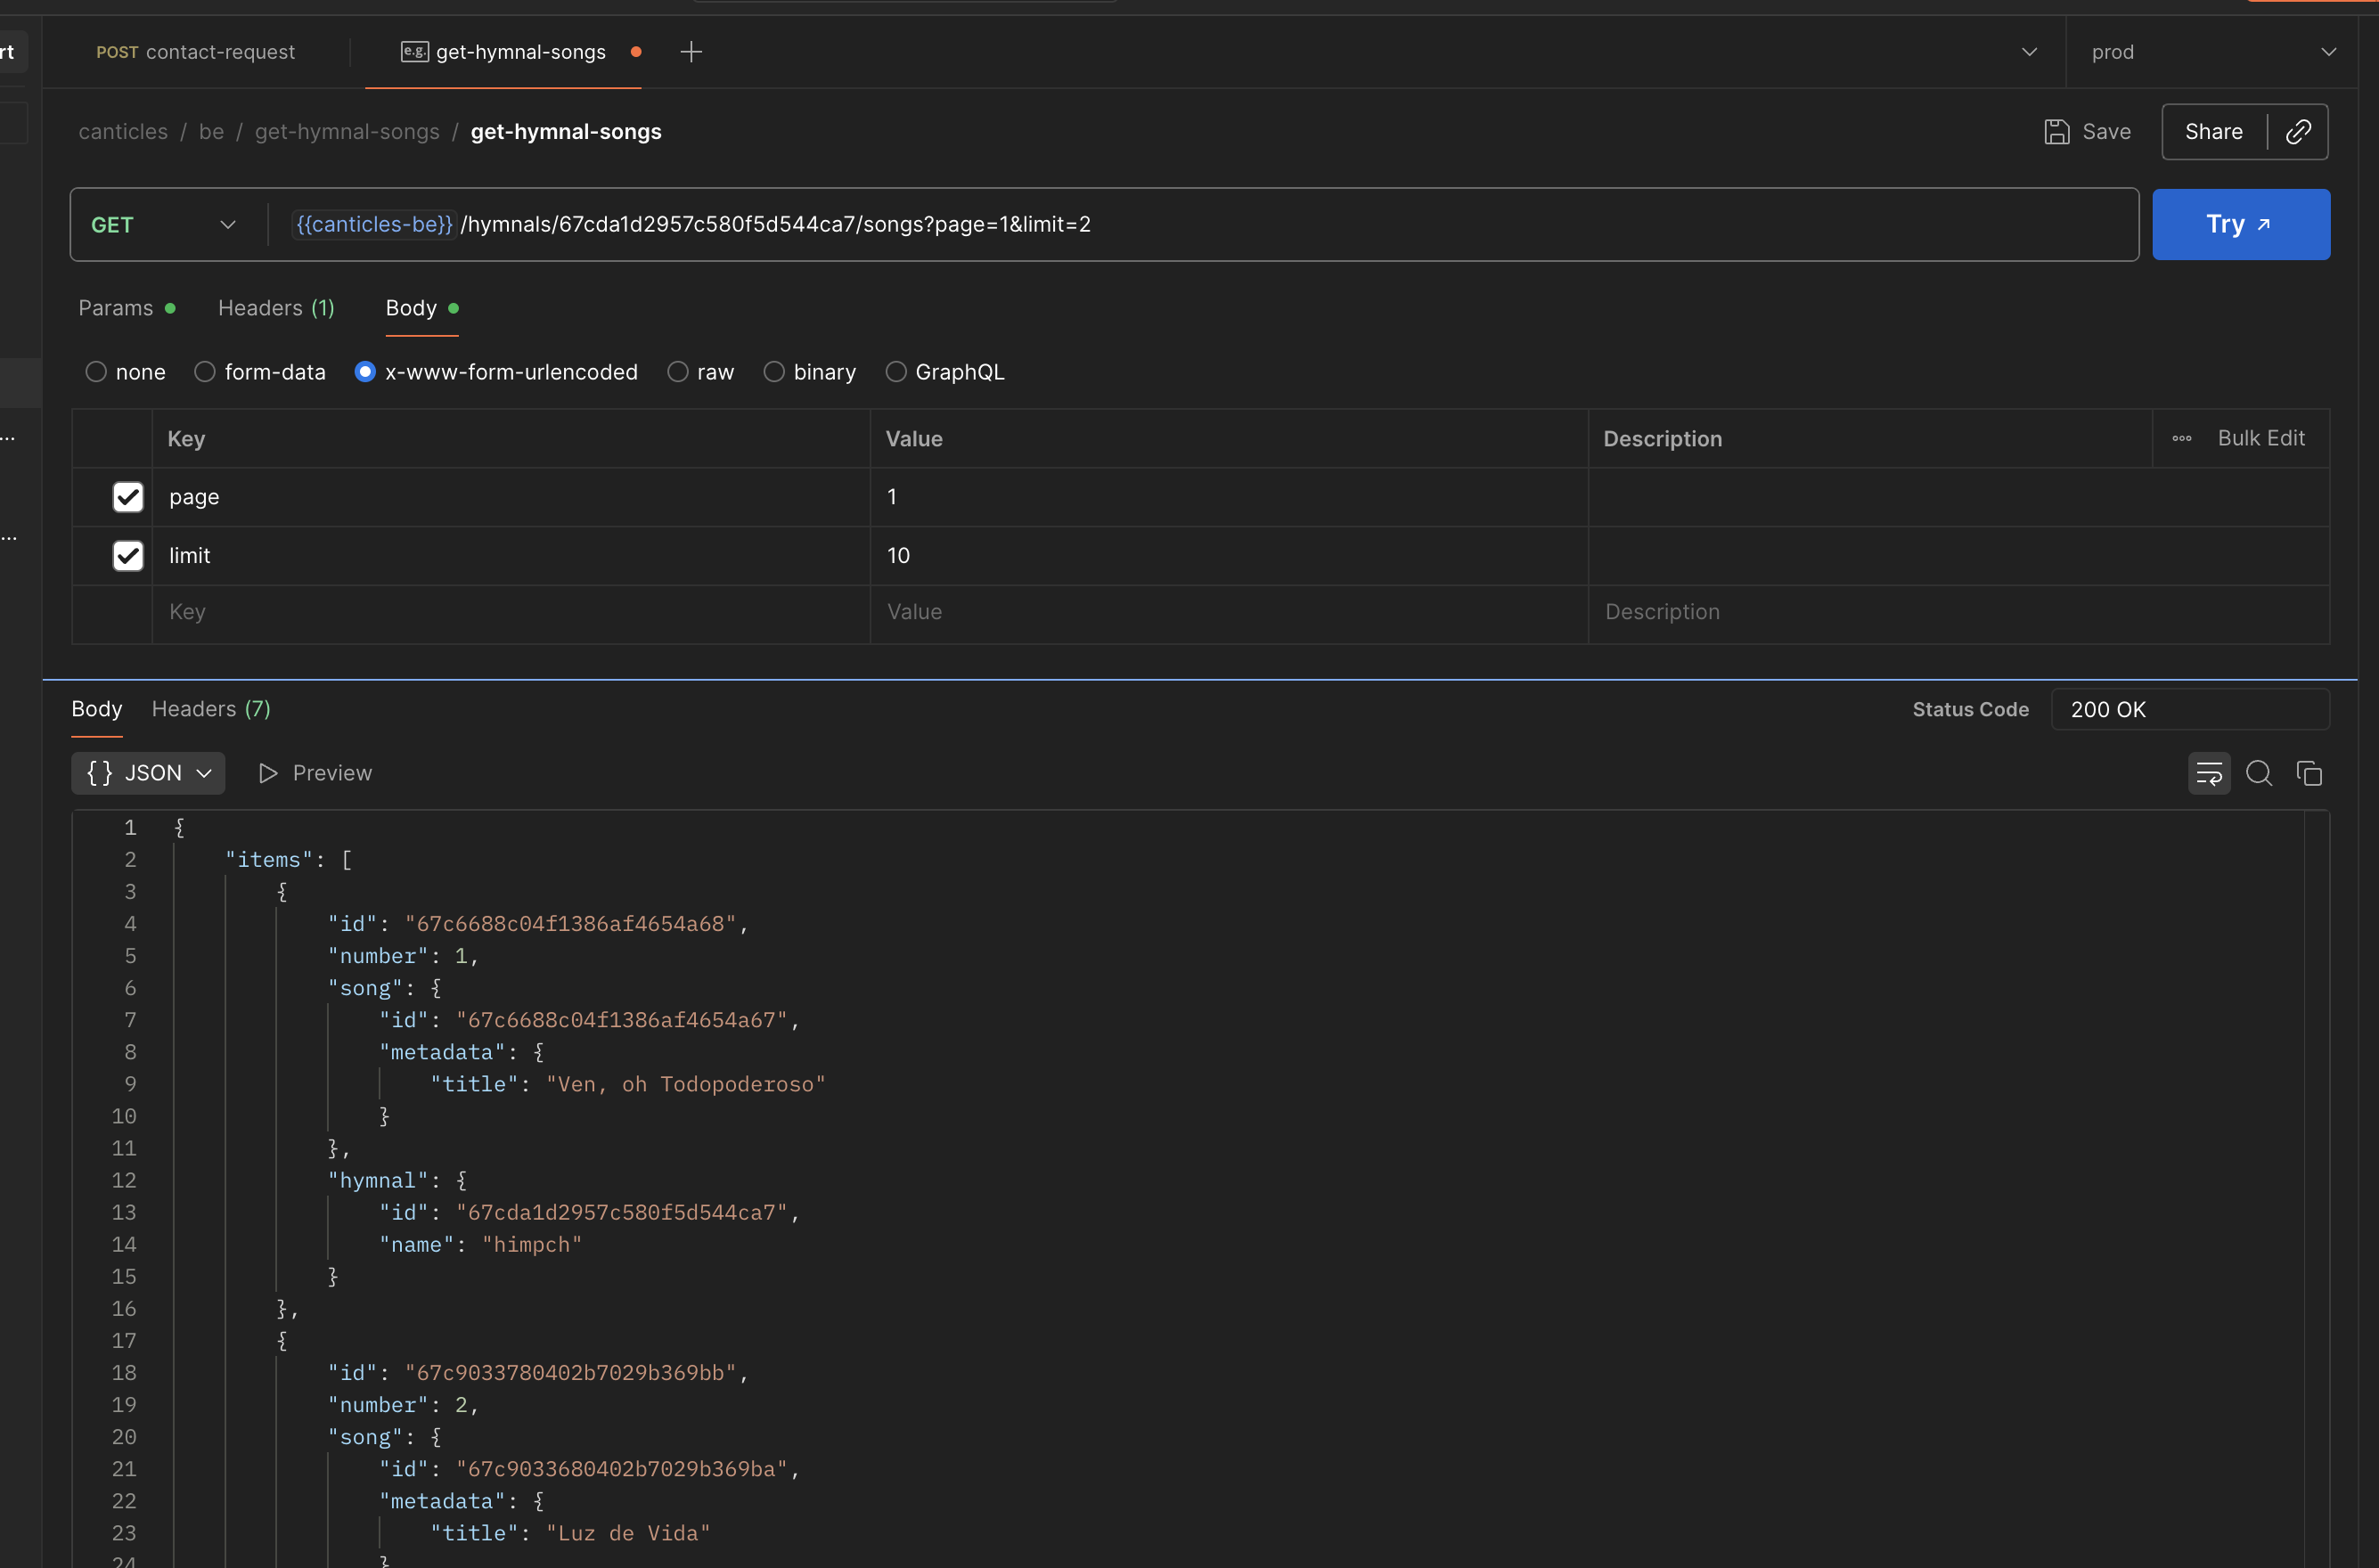Viewport: 2379px width, 1568px height.
Task: Select the GraphQL body radio option
Action: (x=896, y=372)
